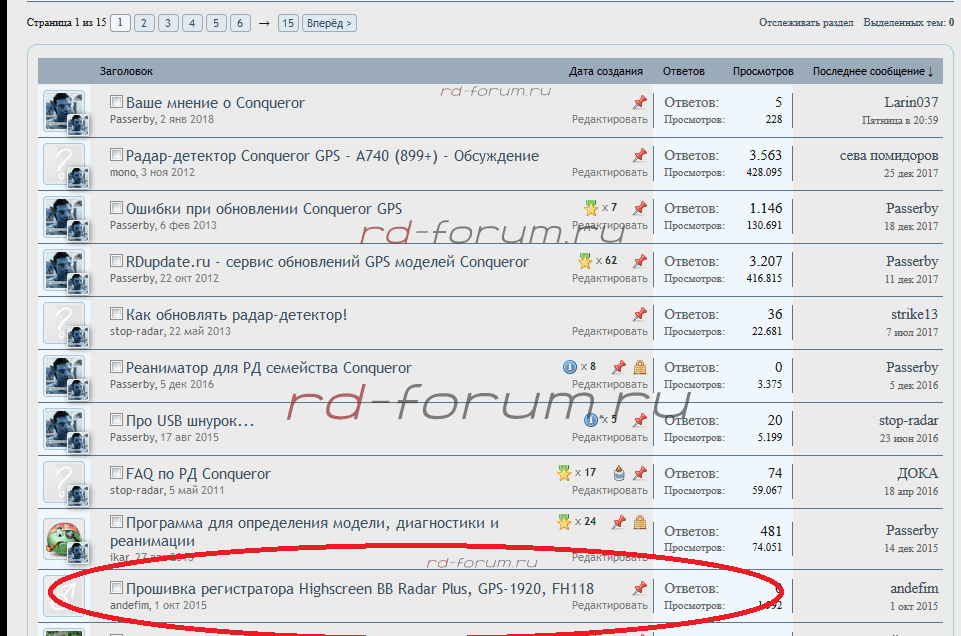Click the star icon on the RDupdate.ru thread
The width and height of the screenshot is (961, 636).
pyautogui.click(x=585, y=261)
